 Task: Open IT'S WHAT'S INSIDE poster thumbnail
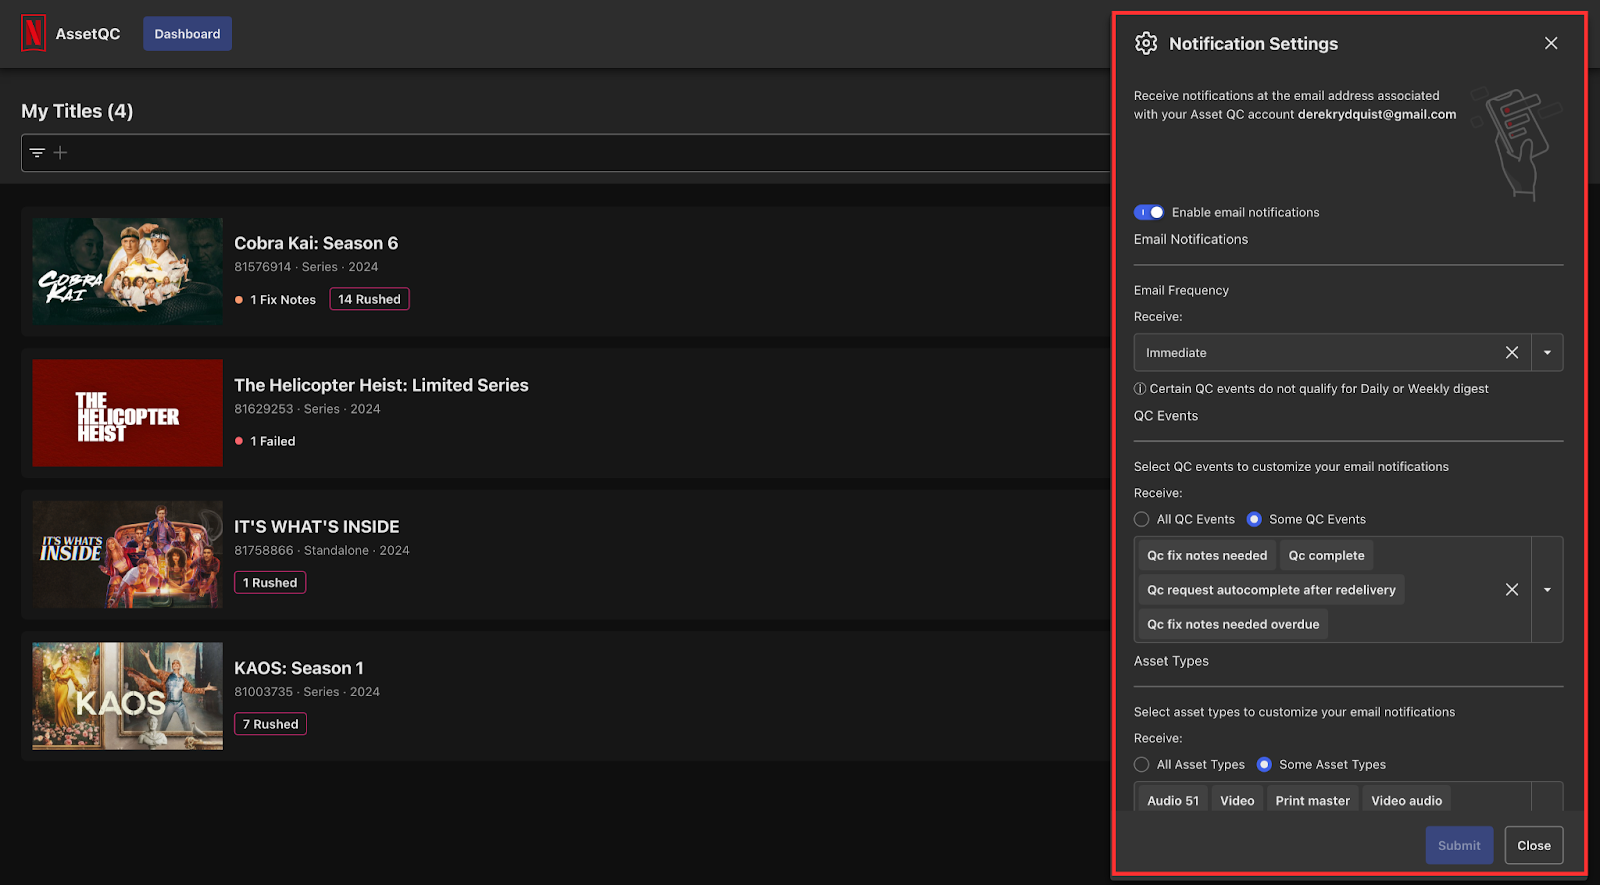coord(128,554)
